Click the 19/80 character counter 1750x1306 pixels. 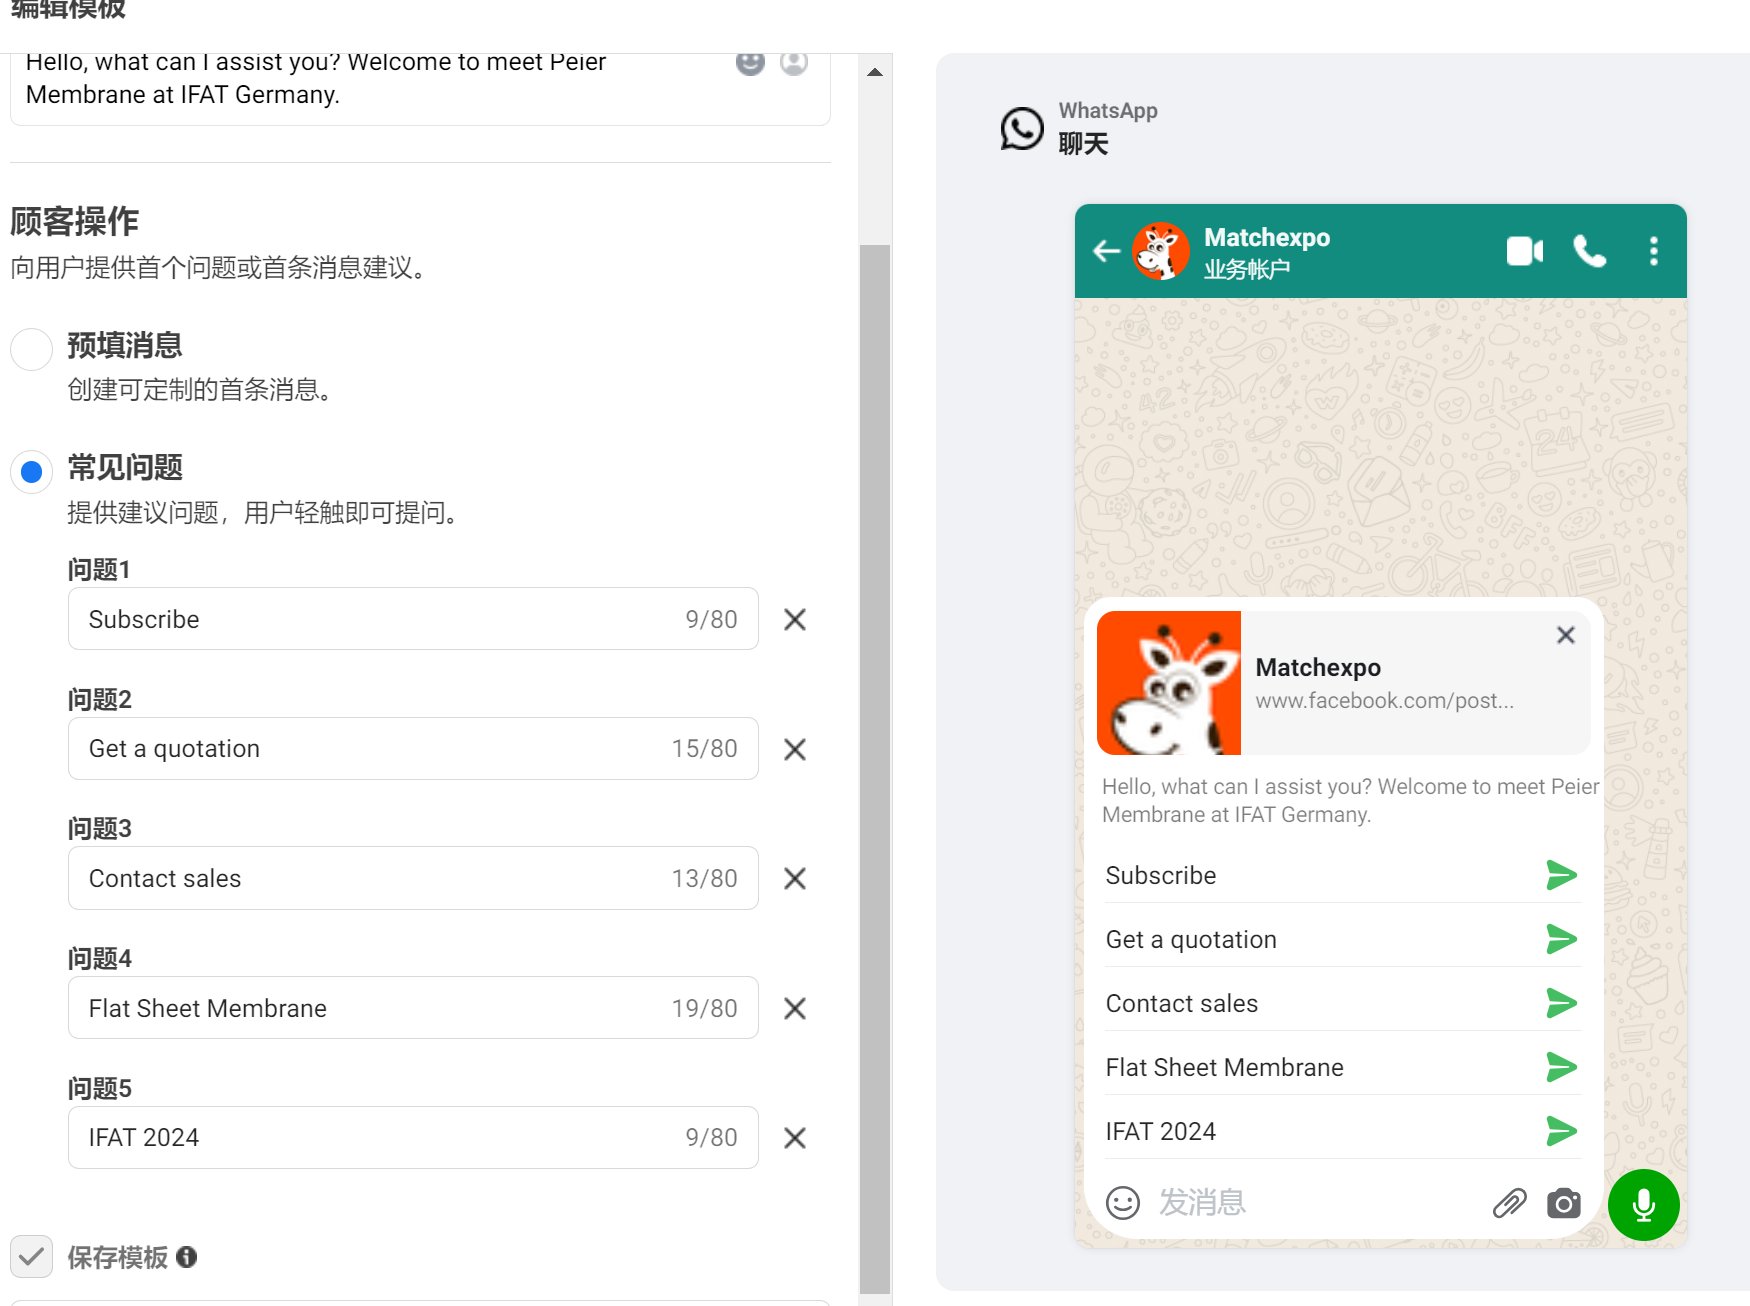coord(704,1008)
